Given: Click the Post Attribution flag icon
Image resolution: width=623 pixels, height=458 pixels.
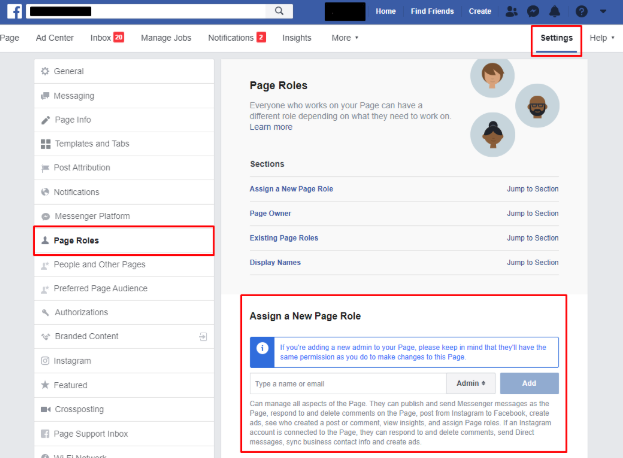Looking at the screenshot, I should pos(45,168).
